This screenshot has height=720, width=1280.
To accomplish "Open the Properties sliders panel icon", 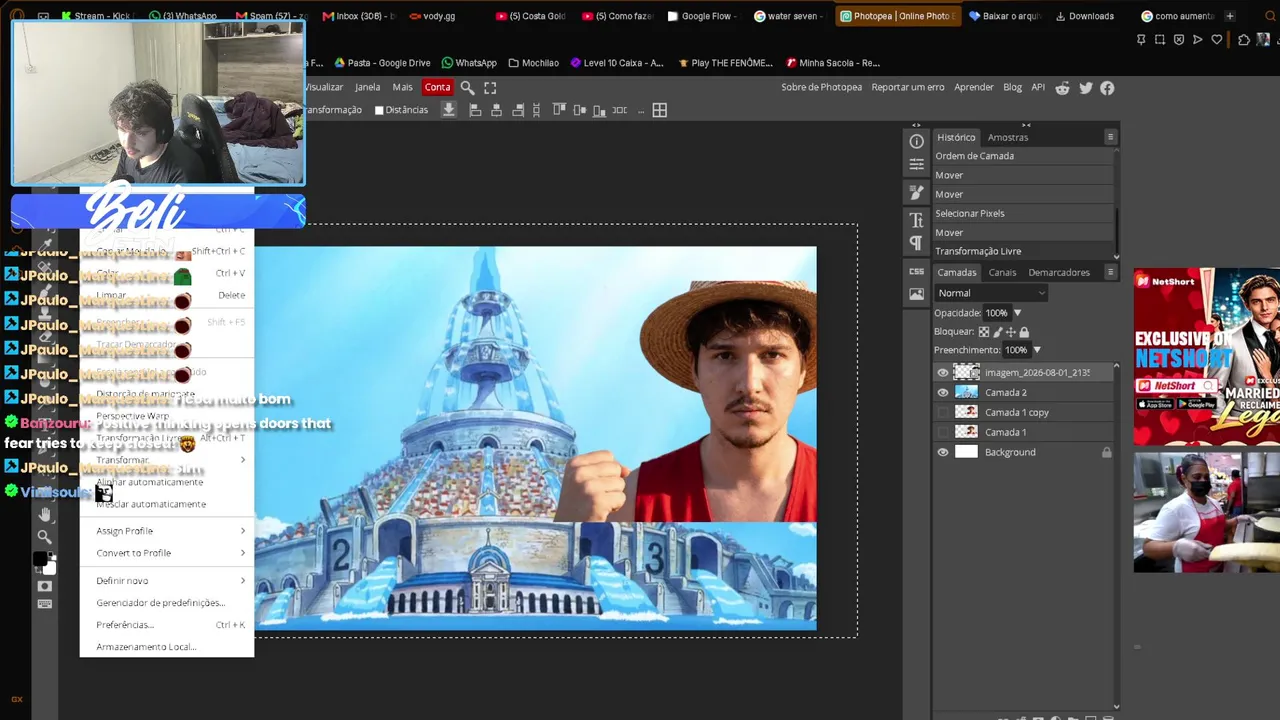I will point(916,165).
